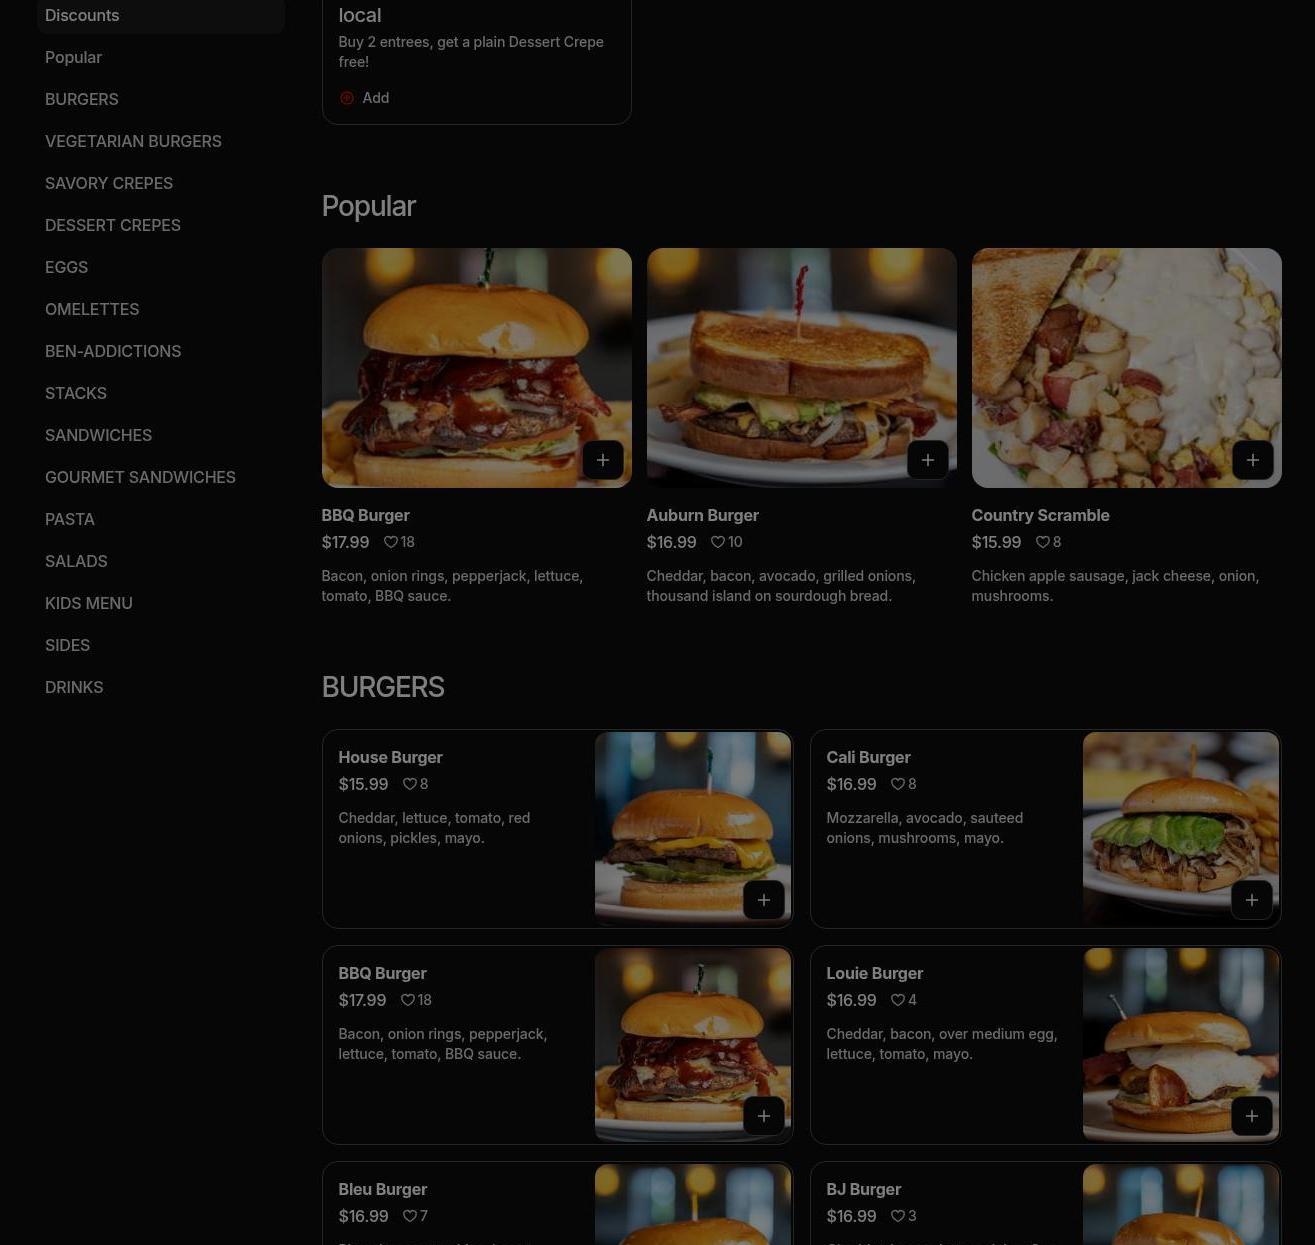This screenshot has width=1315, height=1245.
Task: Click the House Burger title
Action: (390, 758)
